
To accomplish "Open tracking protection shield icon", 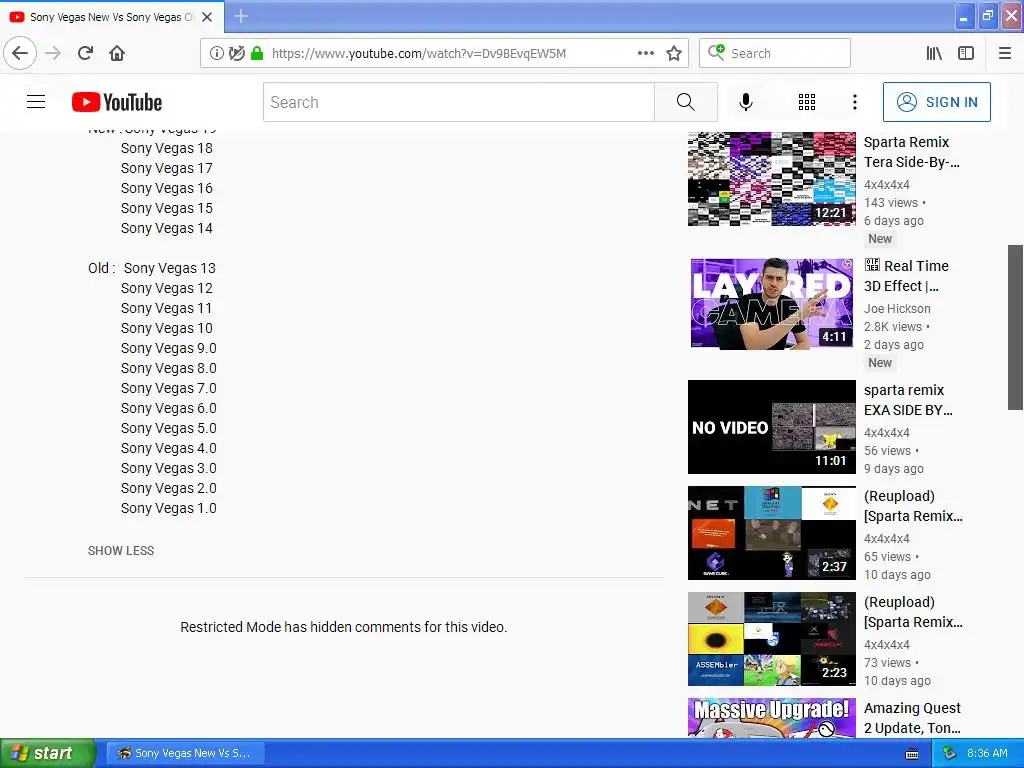I will pos(236,53).
